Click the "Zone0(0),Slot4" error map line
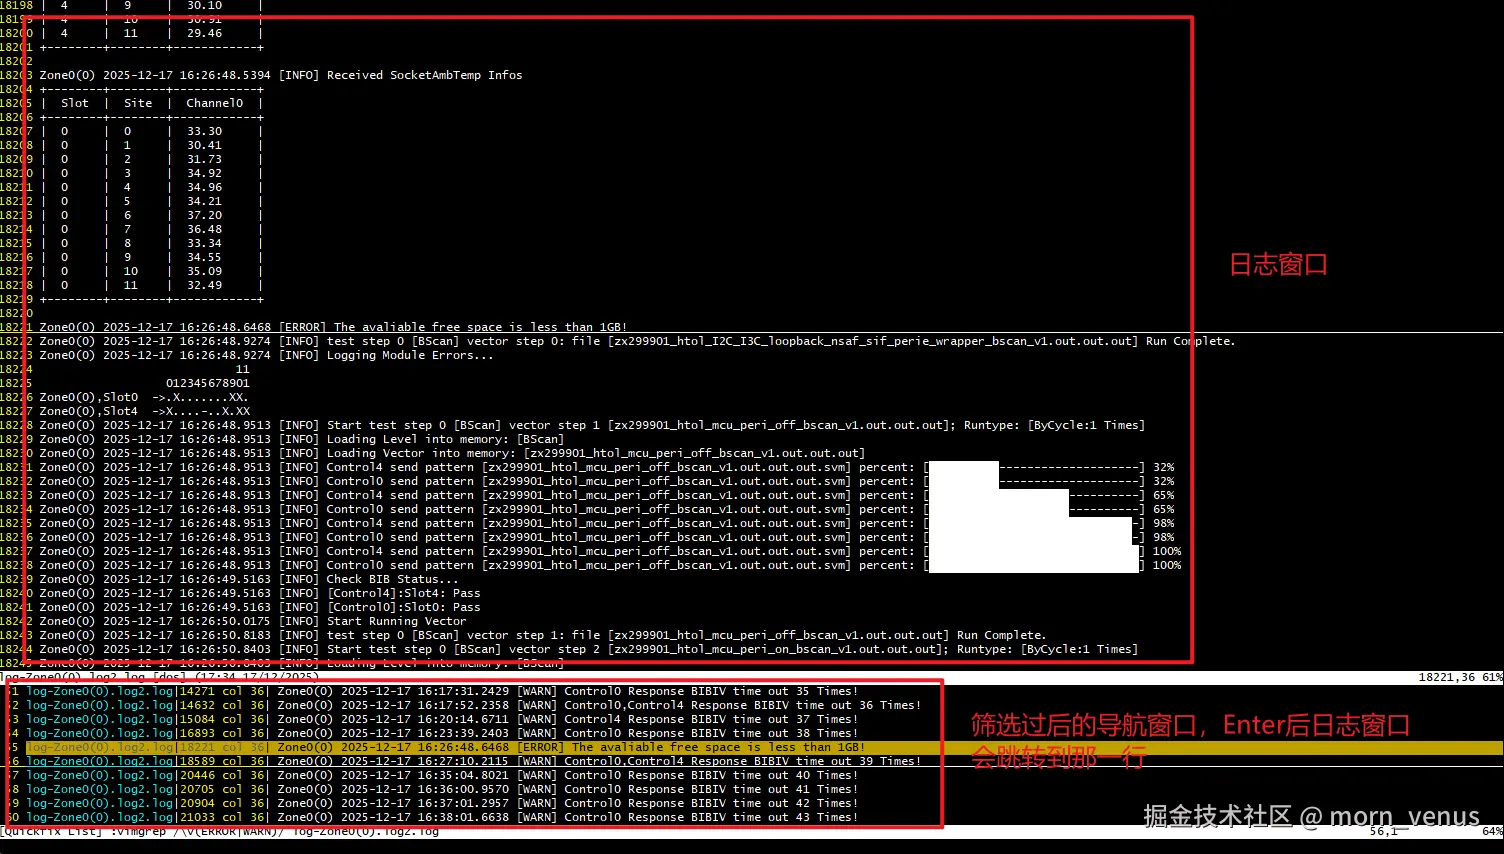Viewport: 1504px width, 854px height. (x=144, y=411)
